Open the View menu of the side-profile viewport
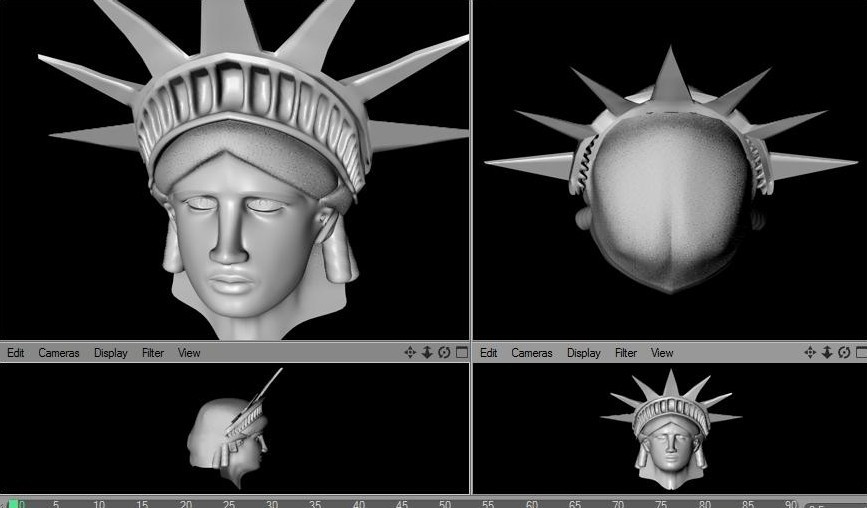Image resolution: width=867 pixels, height=508 pixels. [x=189, y=353]
